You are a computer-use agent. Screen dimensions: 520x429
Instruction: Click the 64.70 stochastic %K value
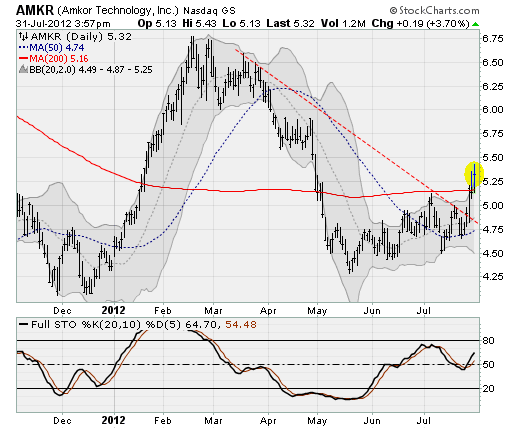(202, 324)
